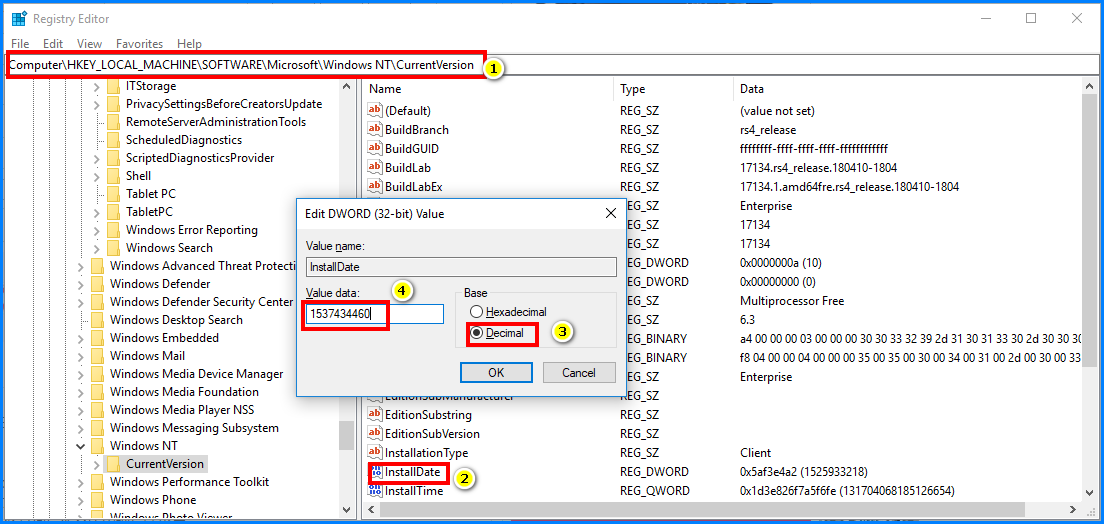
Task: Open the Edit menu
Action: pyautogui.click(x=54, y=44)
